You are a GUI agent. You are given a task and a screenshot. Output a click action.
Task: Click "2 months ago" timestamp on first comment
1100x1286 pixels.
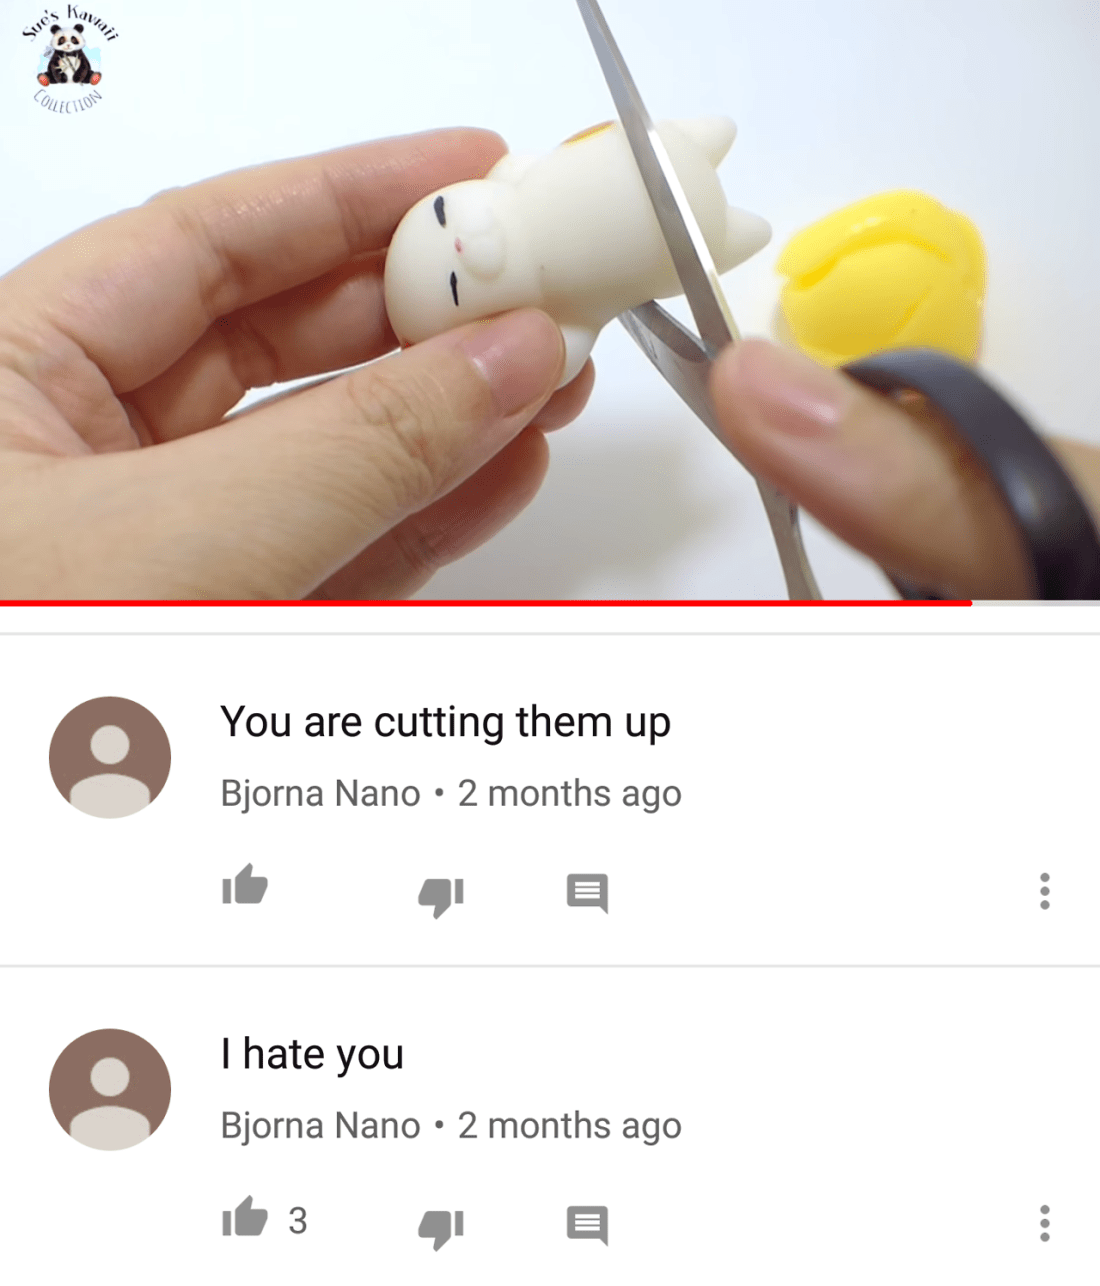coord(570,794)
